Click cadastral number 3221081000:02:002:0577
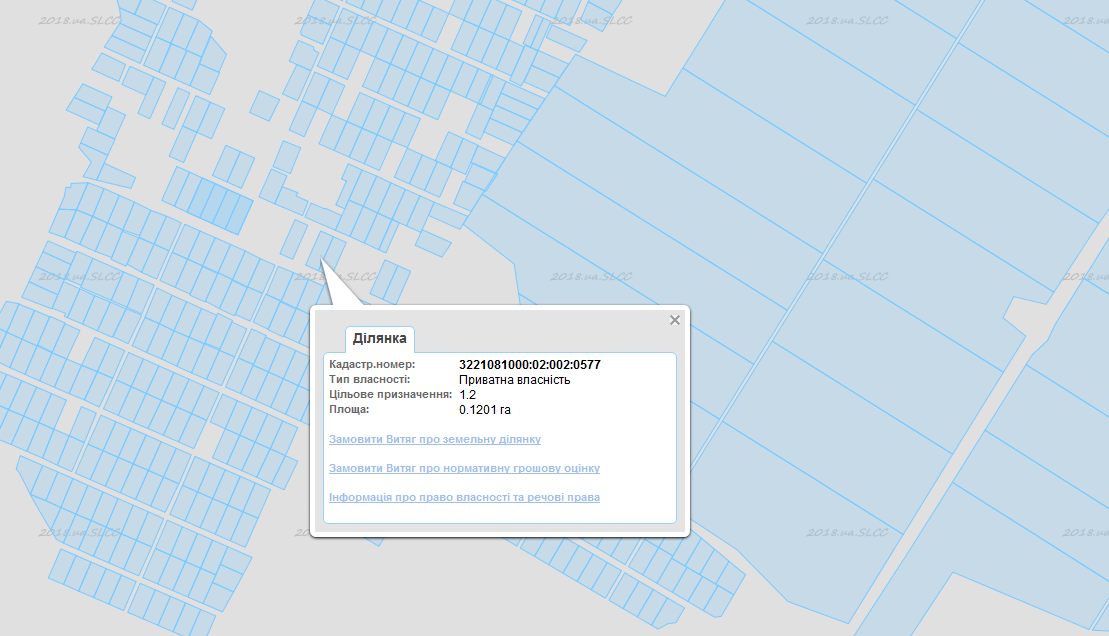The width and height of the screenshot is (1109, 636). point(529,365)
